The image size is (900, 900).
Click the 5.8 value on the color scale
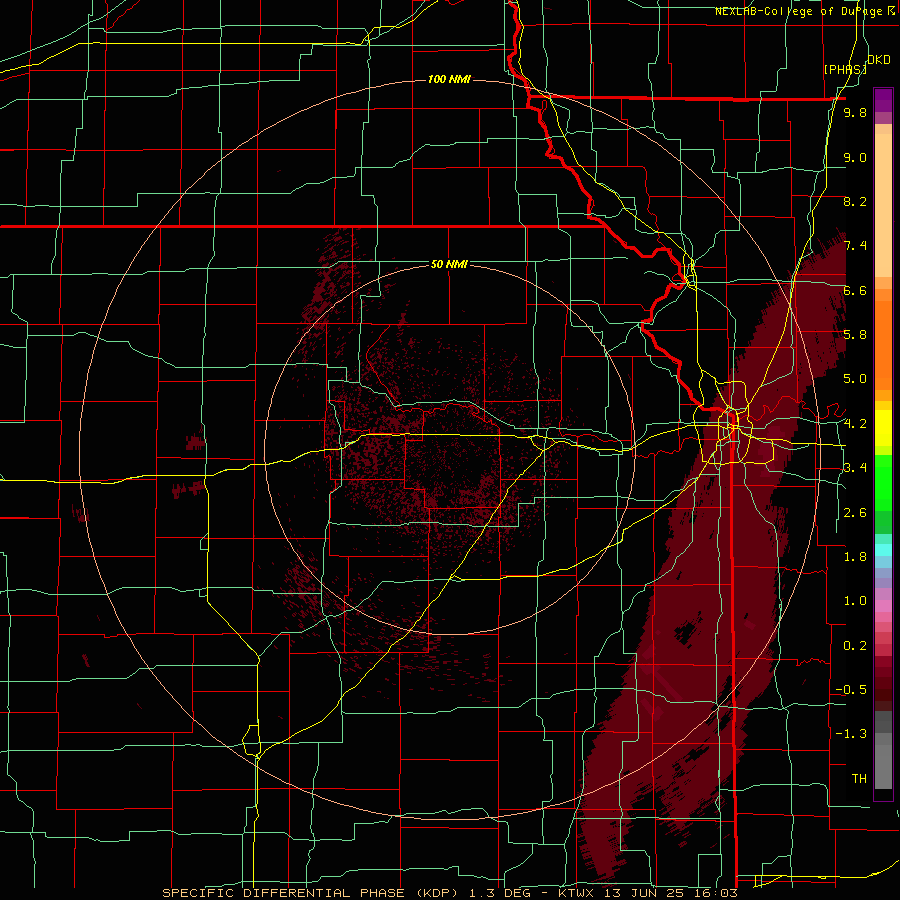click(855, 335)
